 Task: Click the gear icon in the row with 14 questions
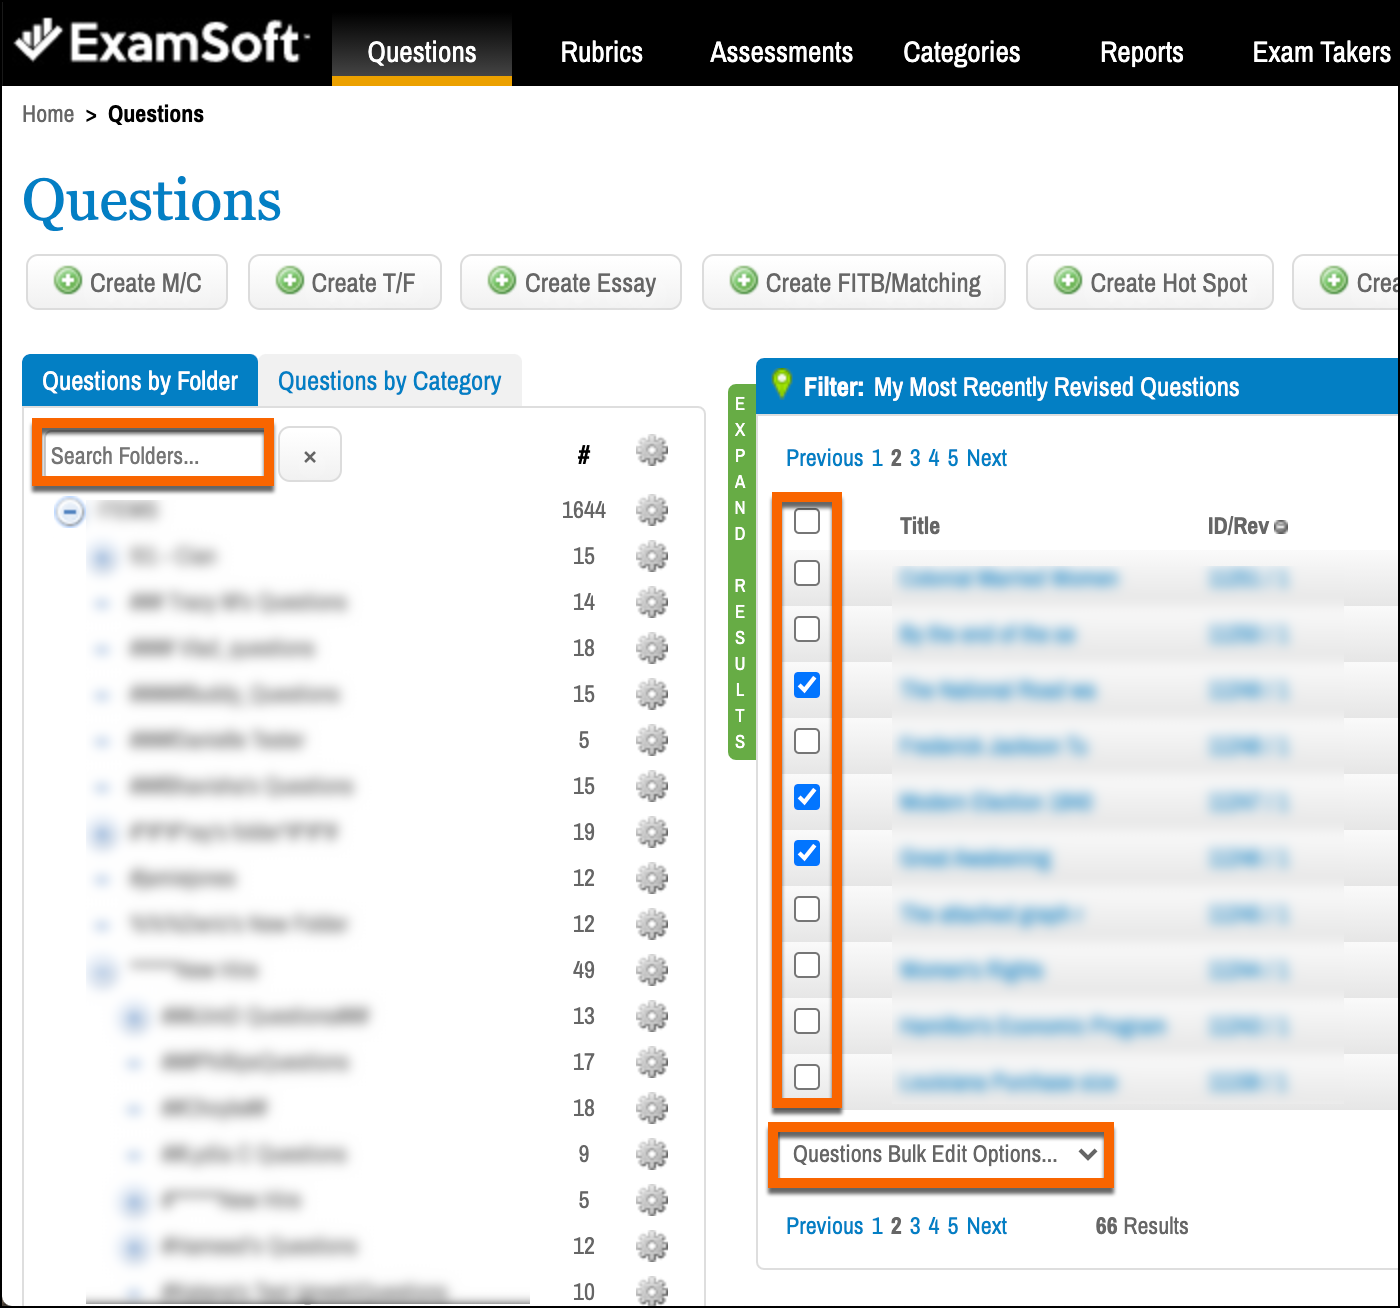(x=652, y=603)
